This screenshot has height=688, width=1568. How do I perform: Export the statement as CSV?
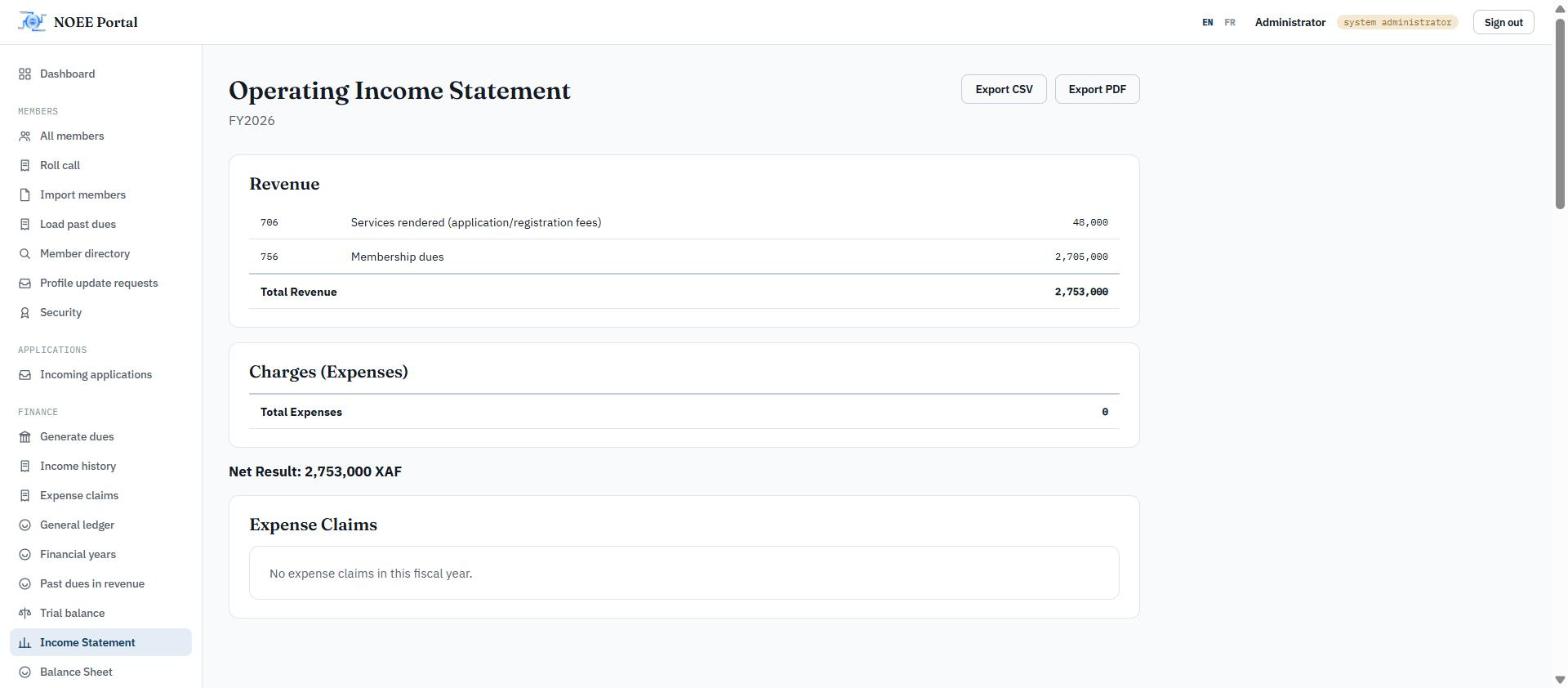click(x=1004, y=89)
